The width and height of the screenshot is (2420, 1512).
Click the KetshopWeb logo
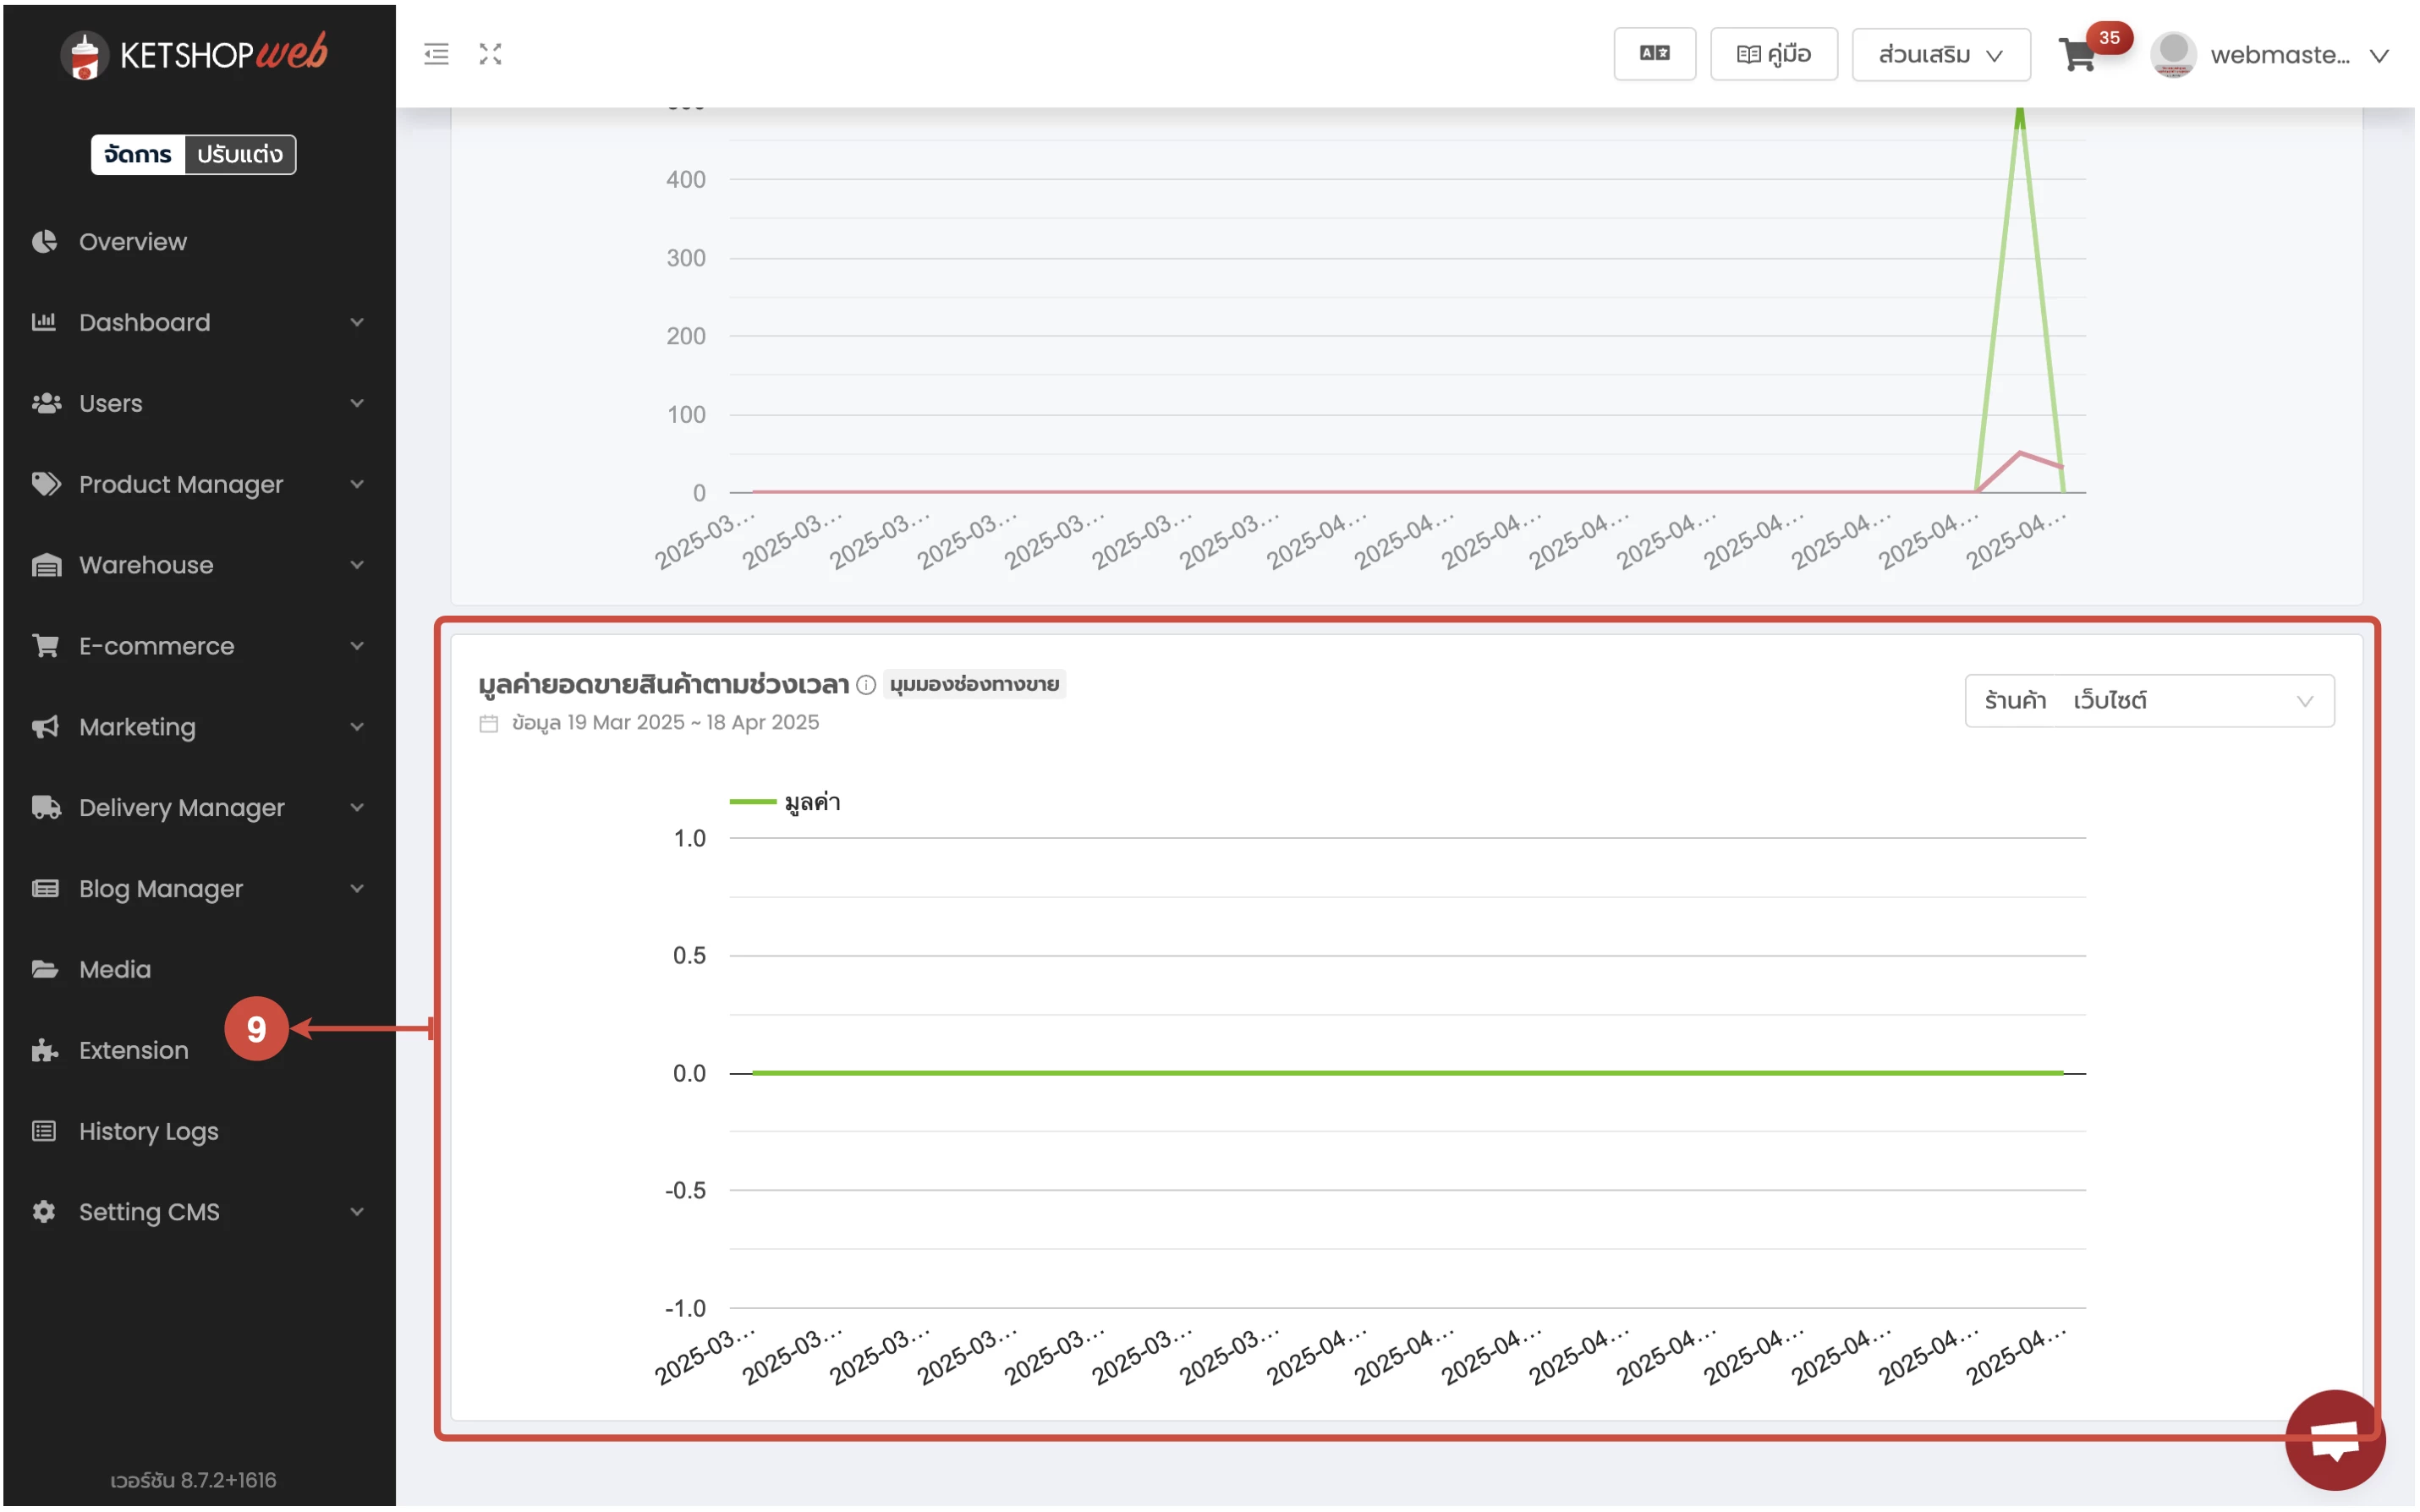click(x=194, y=54)
